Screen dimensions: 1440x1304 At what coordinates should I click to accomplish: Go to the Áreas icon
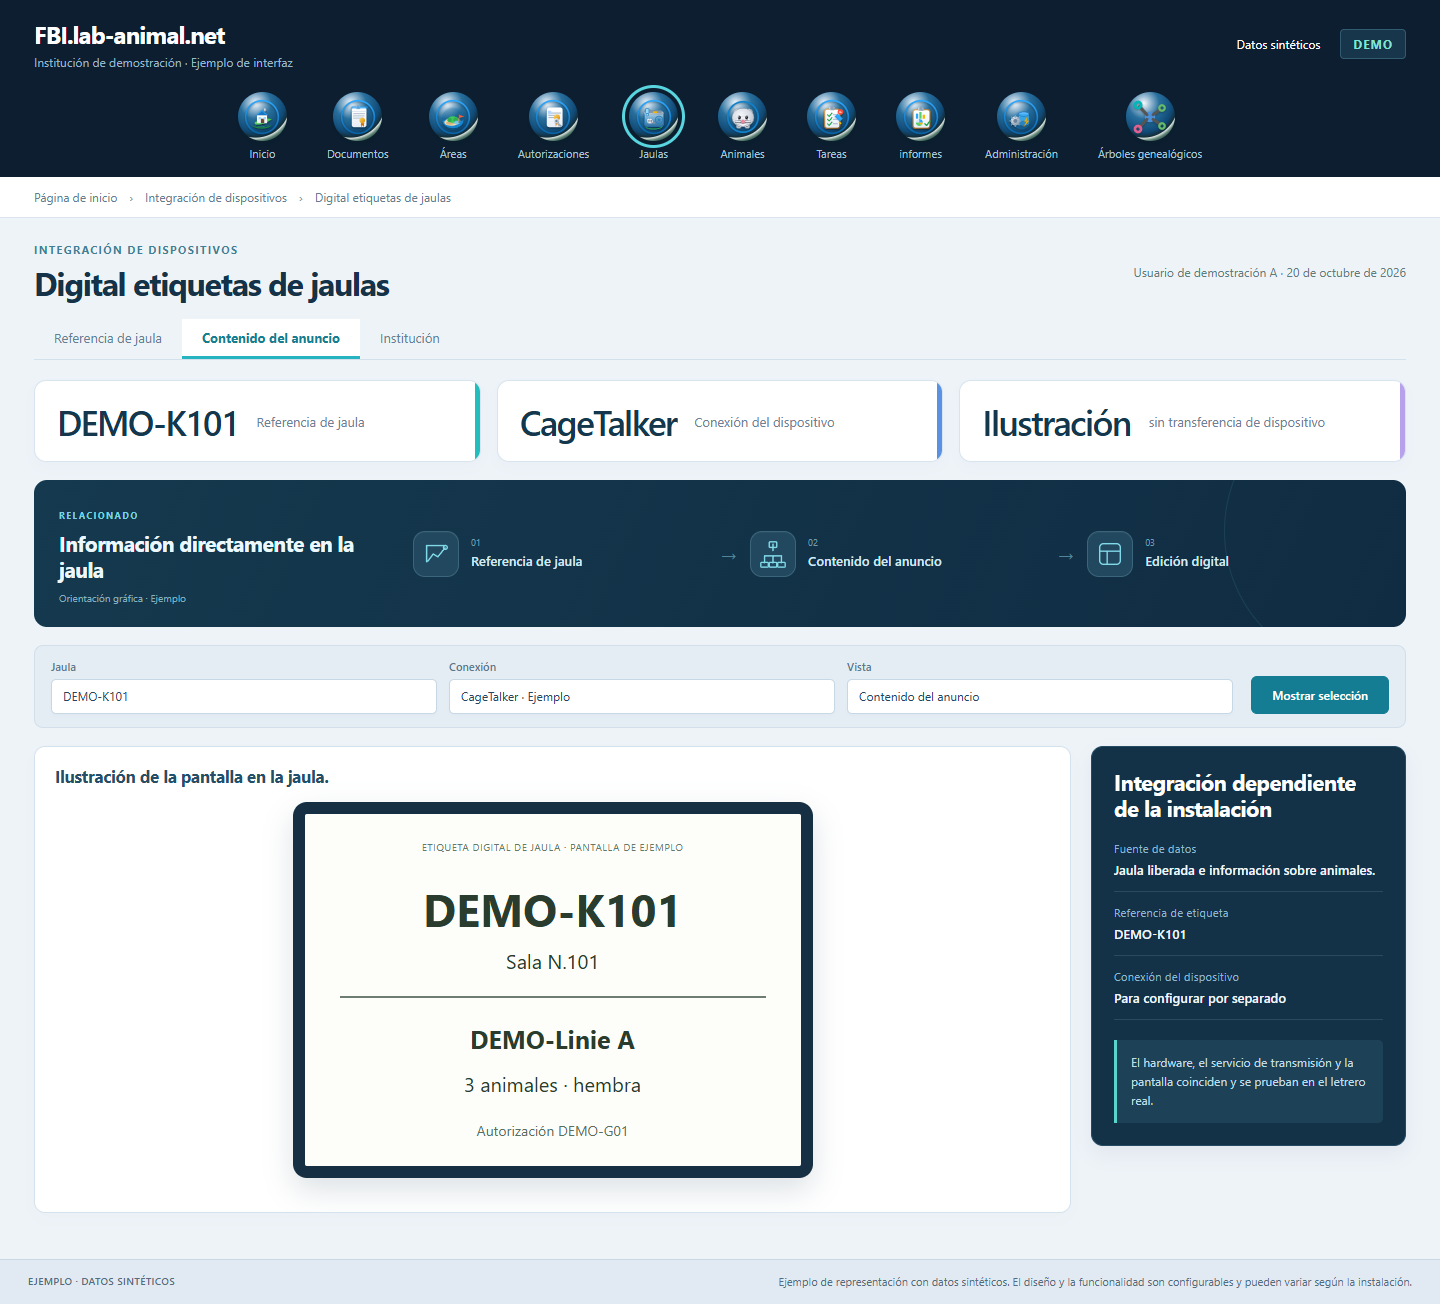(x=453, y=117)
